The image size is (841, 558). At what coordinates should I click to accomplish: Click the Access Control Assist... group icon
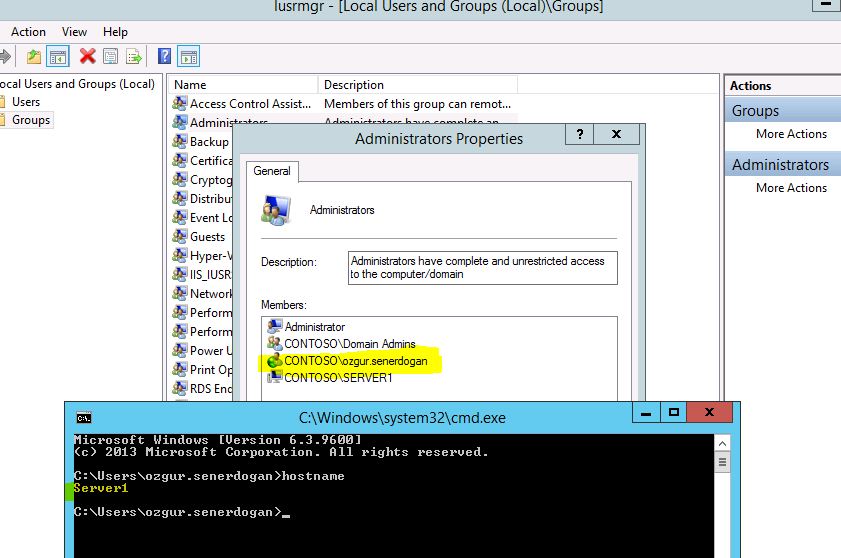pyautogui.click(x=180, y=103)
